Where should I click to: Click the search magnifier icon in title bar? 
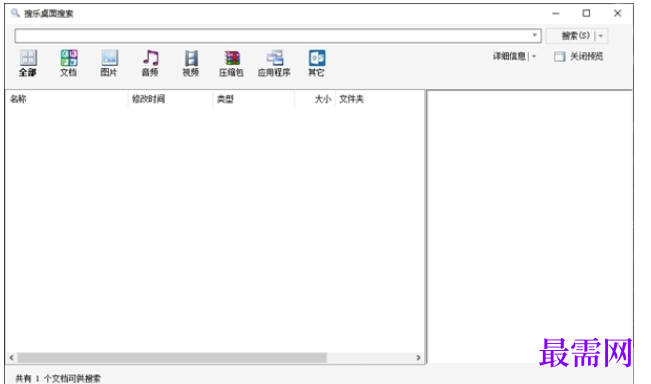coord(15,13)
